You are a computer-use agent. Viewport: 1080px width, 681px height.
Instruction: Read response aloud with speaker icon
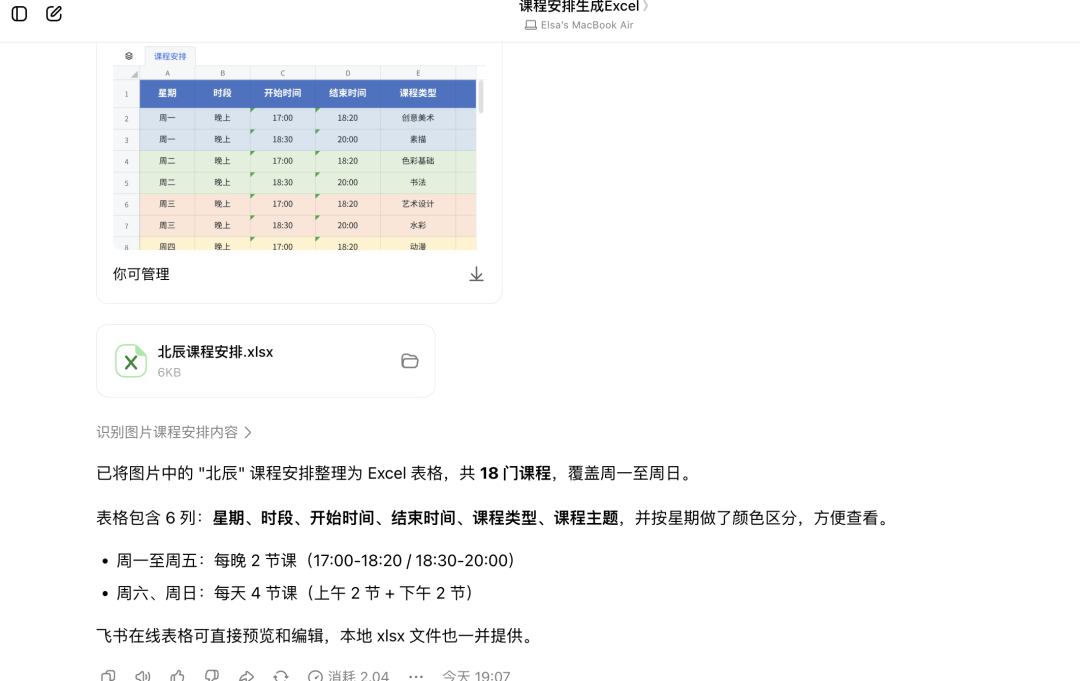click(143, 675)
